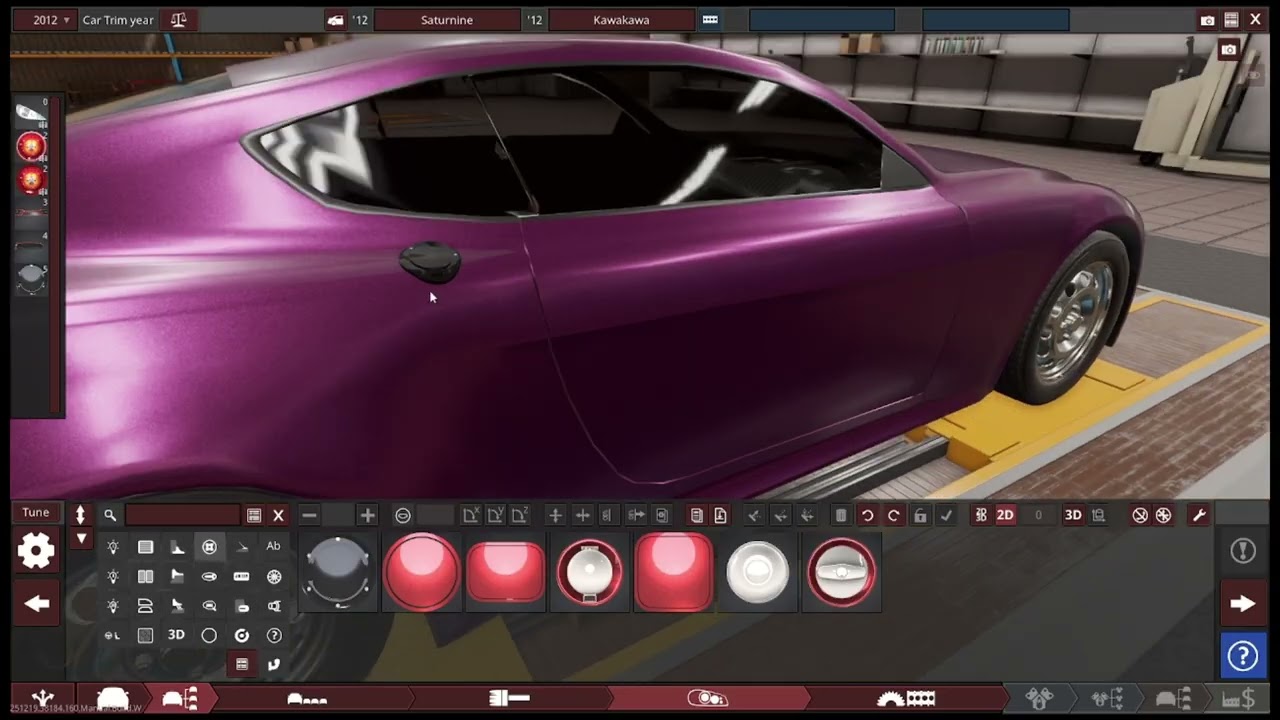The height and width of the screenshot is (720, 1280).
Task: Toggle the fixture lock icon
Action: click(920, 515)
